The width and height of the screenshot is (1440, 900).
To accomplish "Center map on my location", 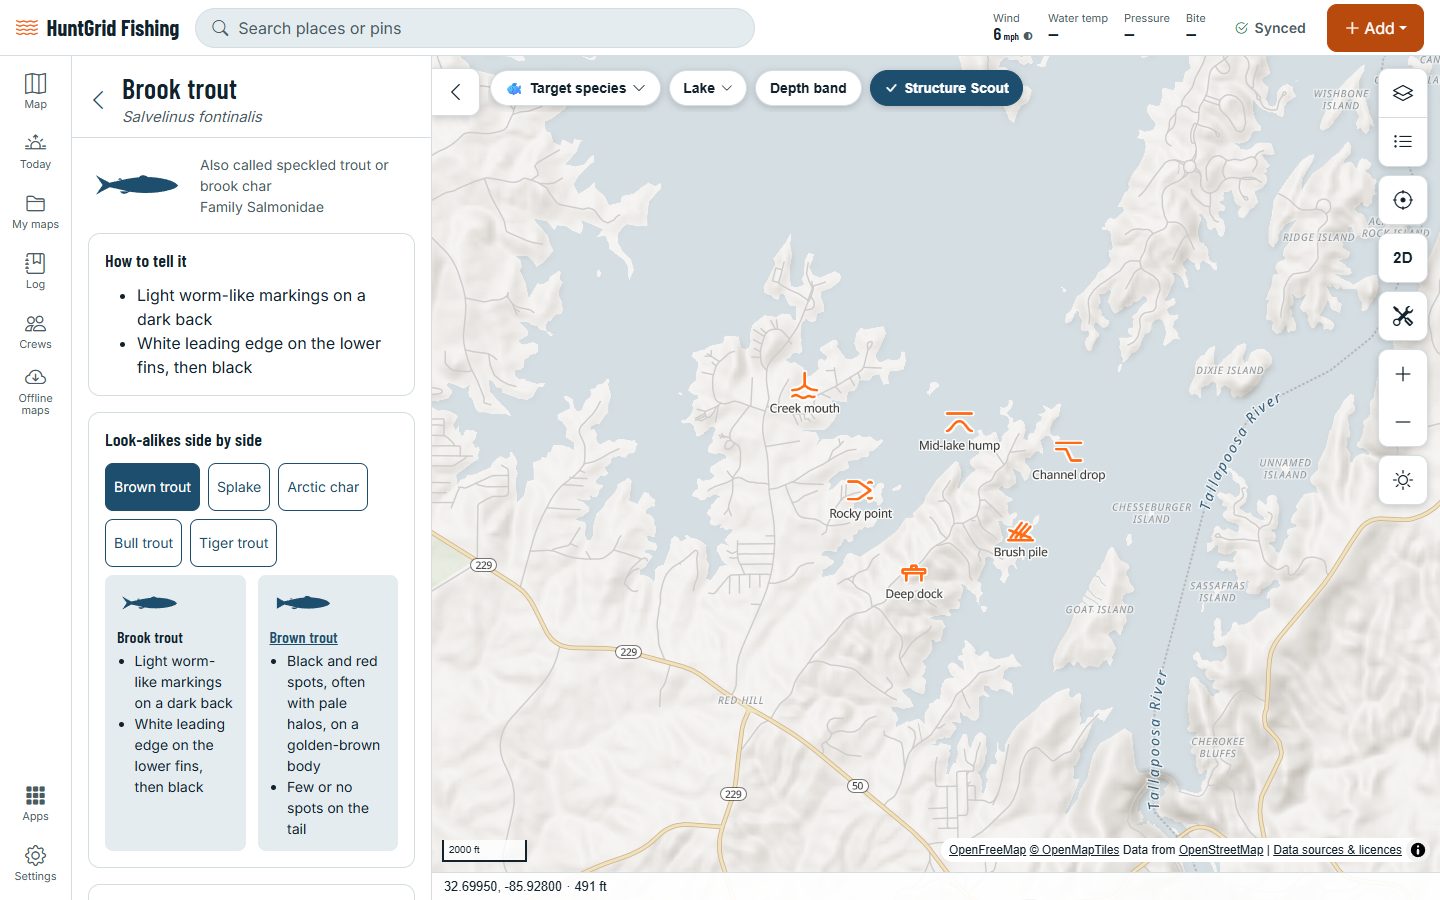I will click(x=1403, y=200).
